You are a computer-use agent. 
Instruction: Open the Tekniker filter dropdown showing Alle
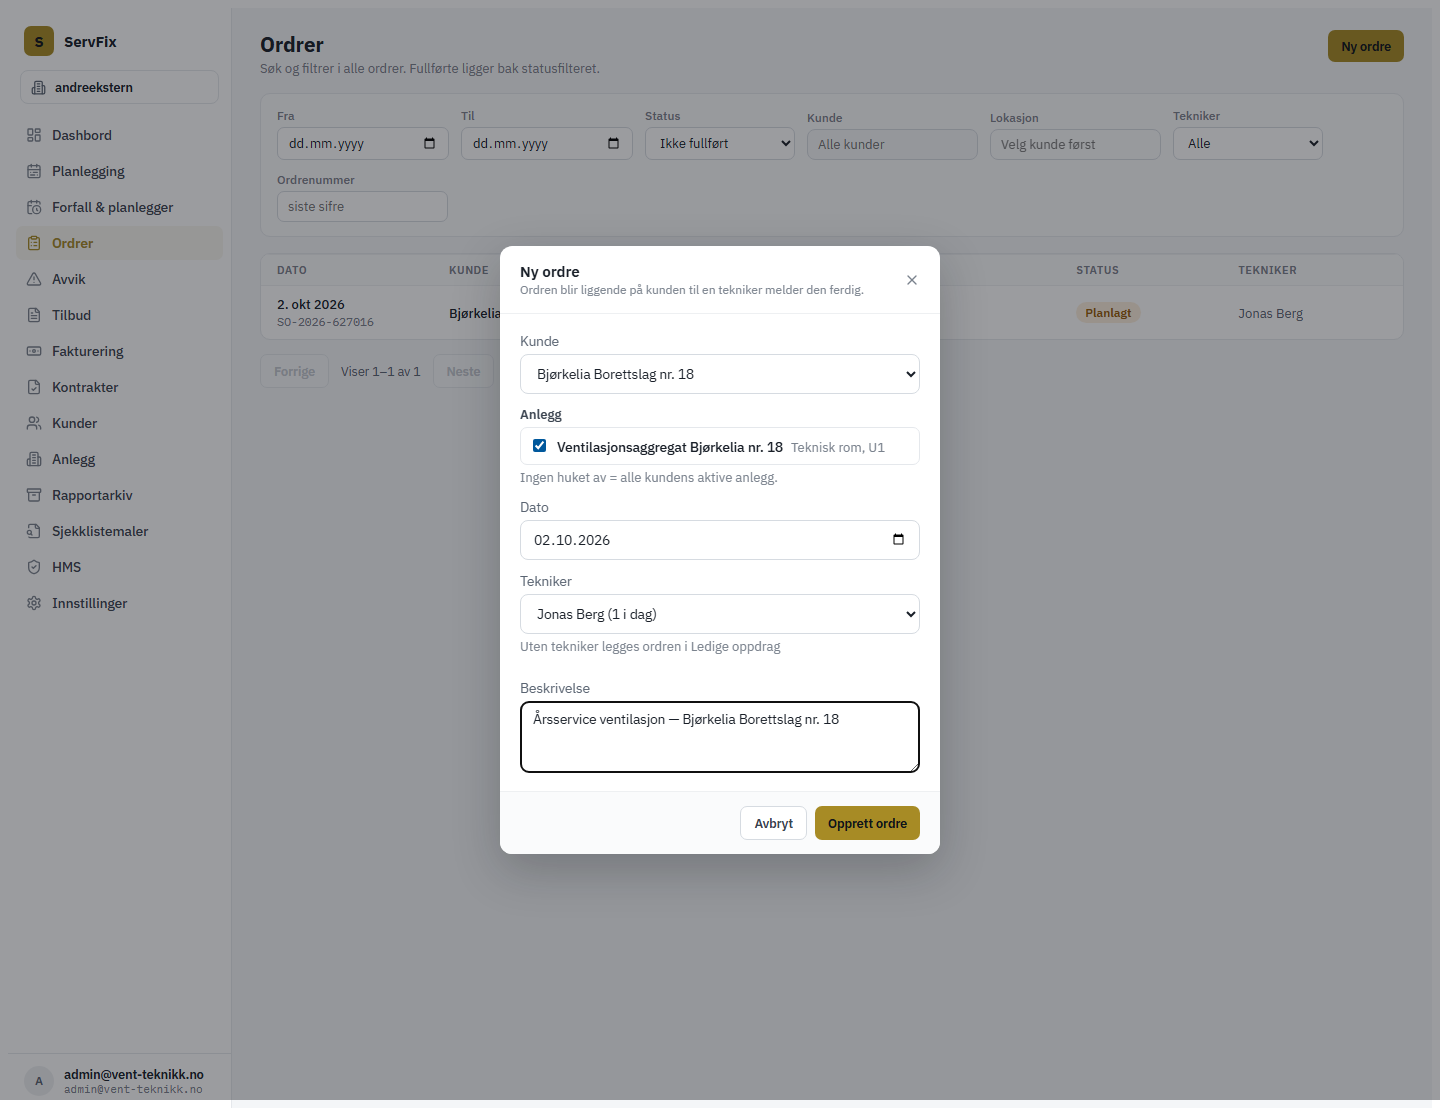pos(1248,143)
